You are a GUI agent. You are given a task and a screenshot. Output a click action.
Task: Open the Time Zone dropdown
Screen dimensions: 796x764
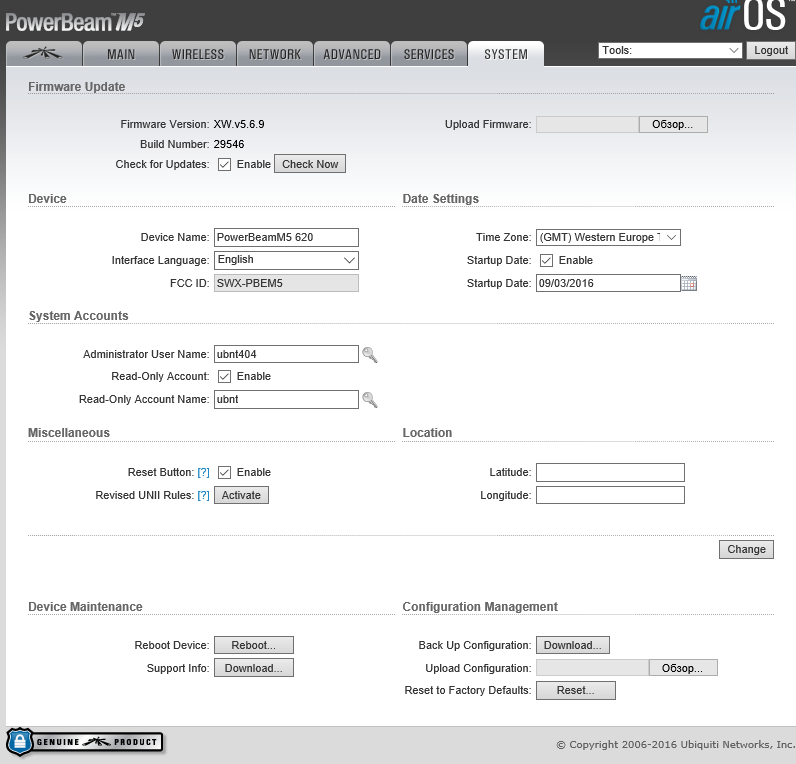(608, 237)
